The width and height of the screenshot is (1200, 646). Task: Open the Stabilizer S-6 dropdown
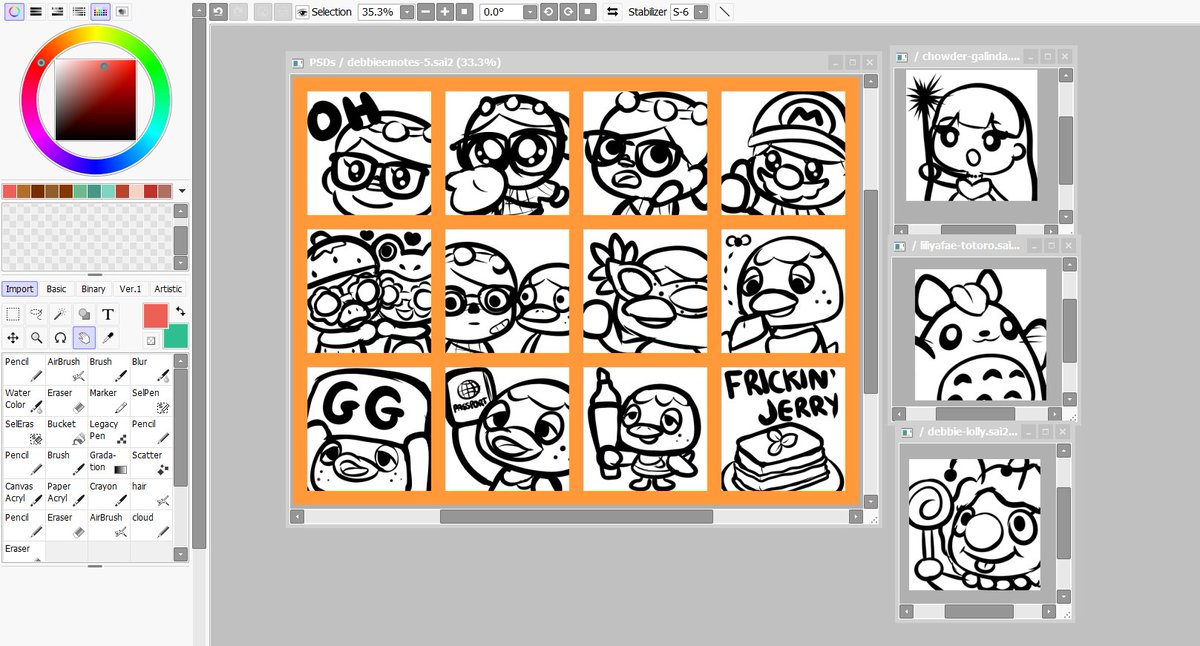coord(700,12)
